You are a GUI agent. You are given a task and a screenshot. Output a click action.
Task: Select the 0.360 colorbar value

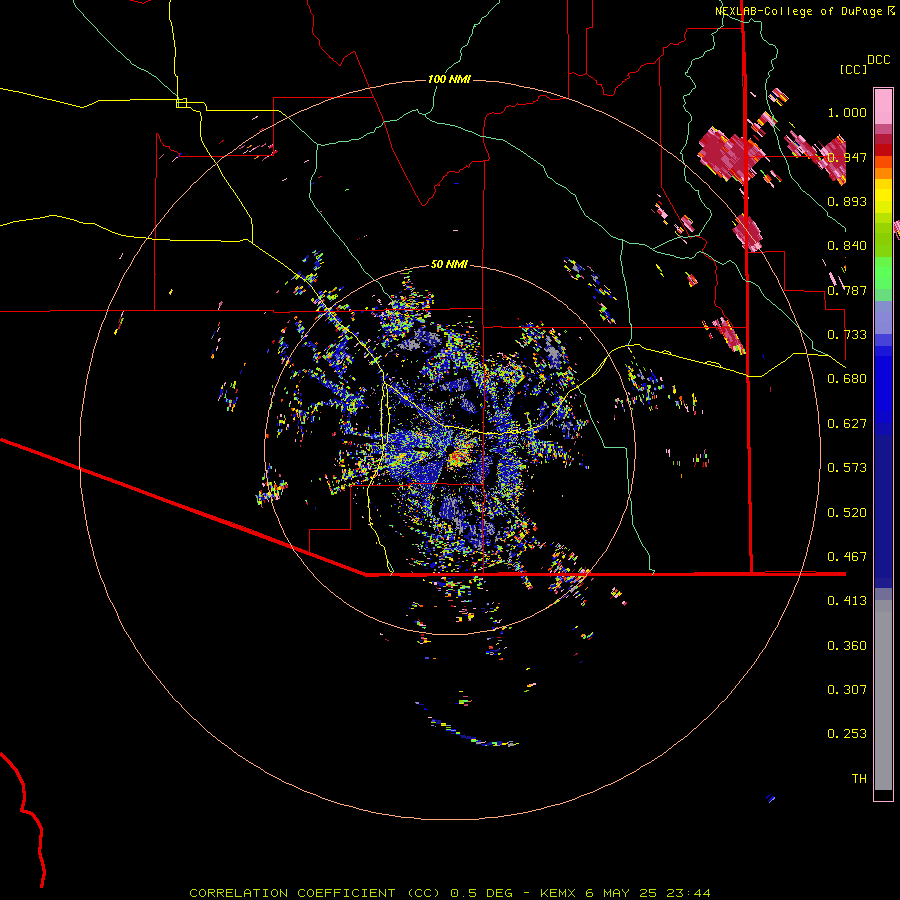(847, 646)
